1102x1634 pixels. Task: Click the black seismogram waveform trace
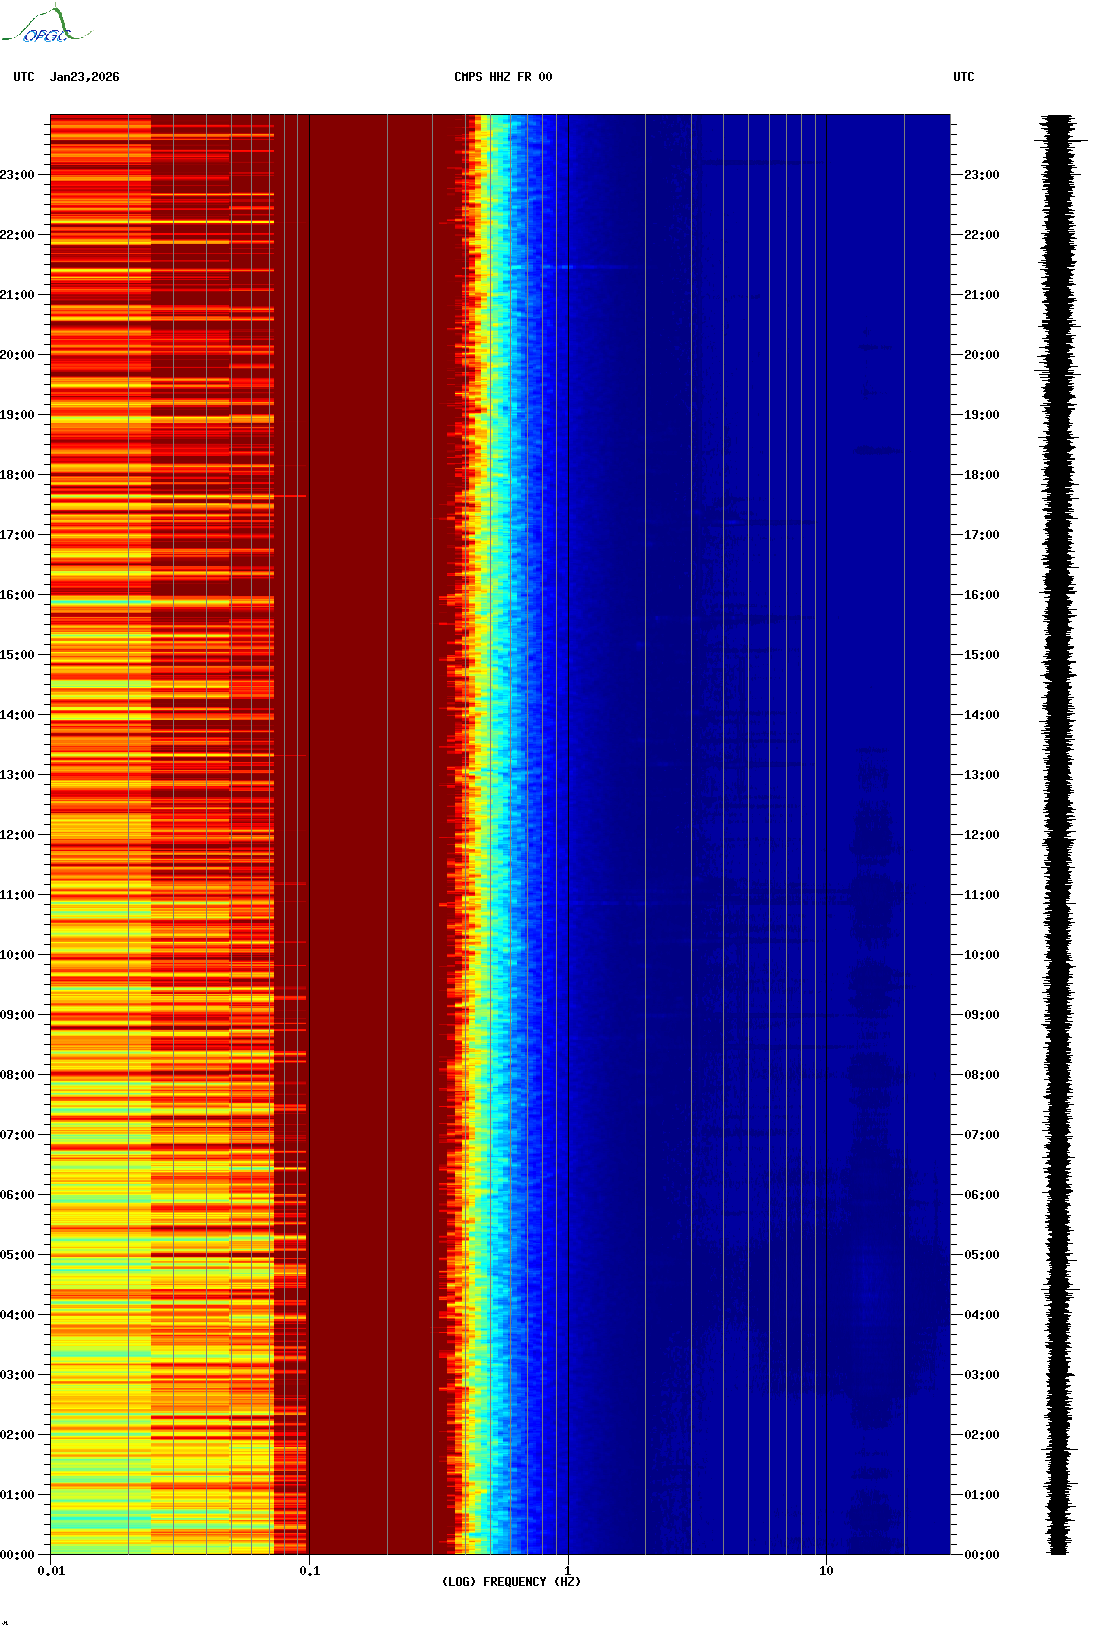tap(1059, 834)
